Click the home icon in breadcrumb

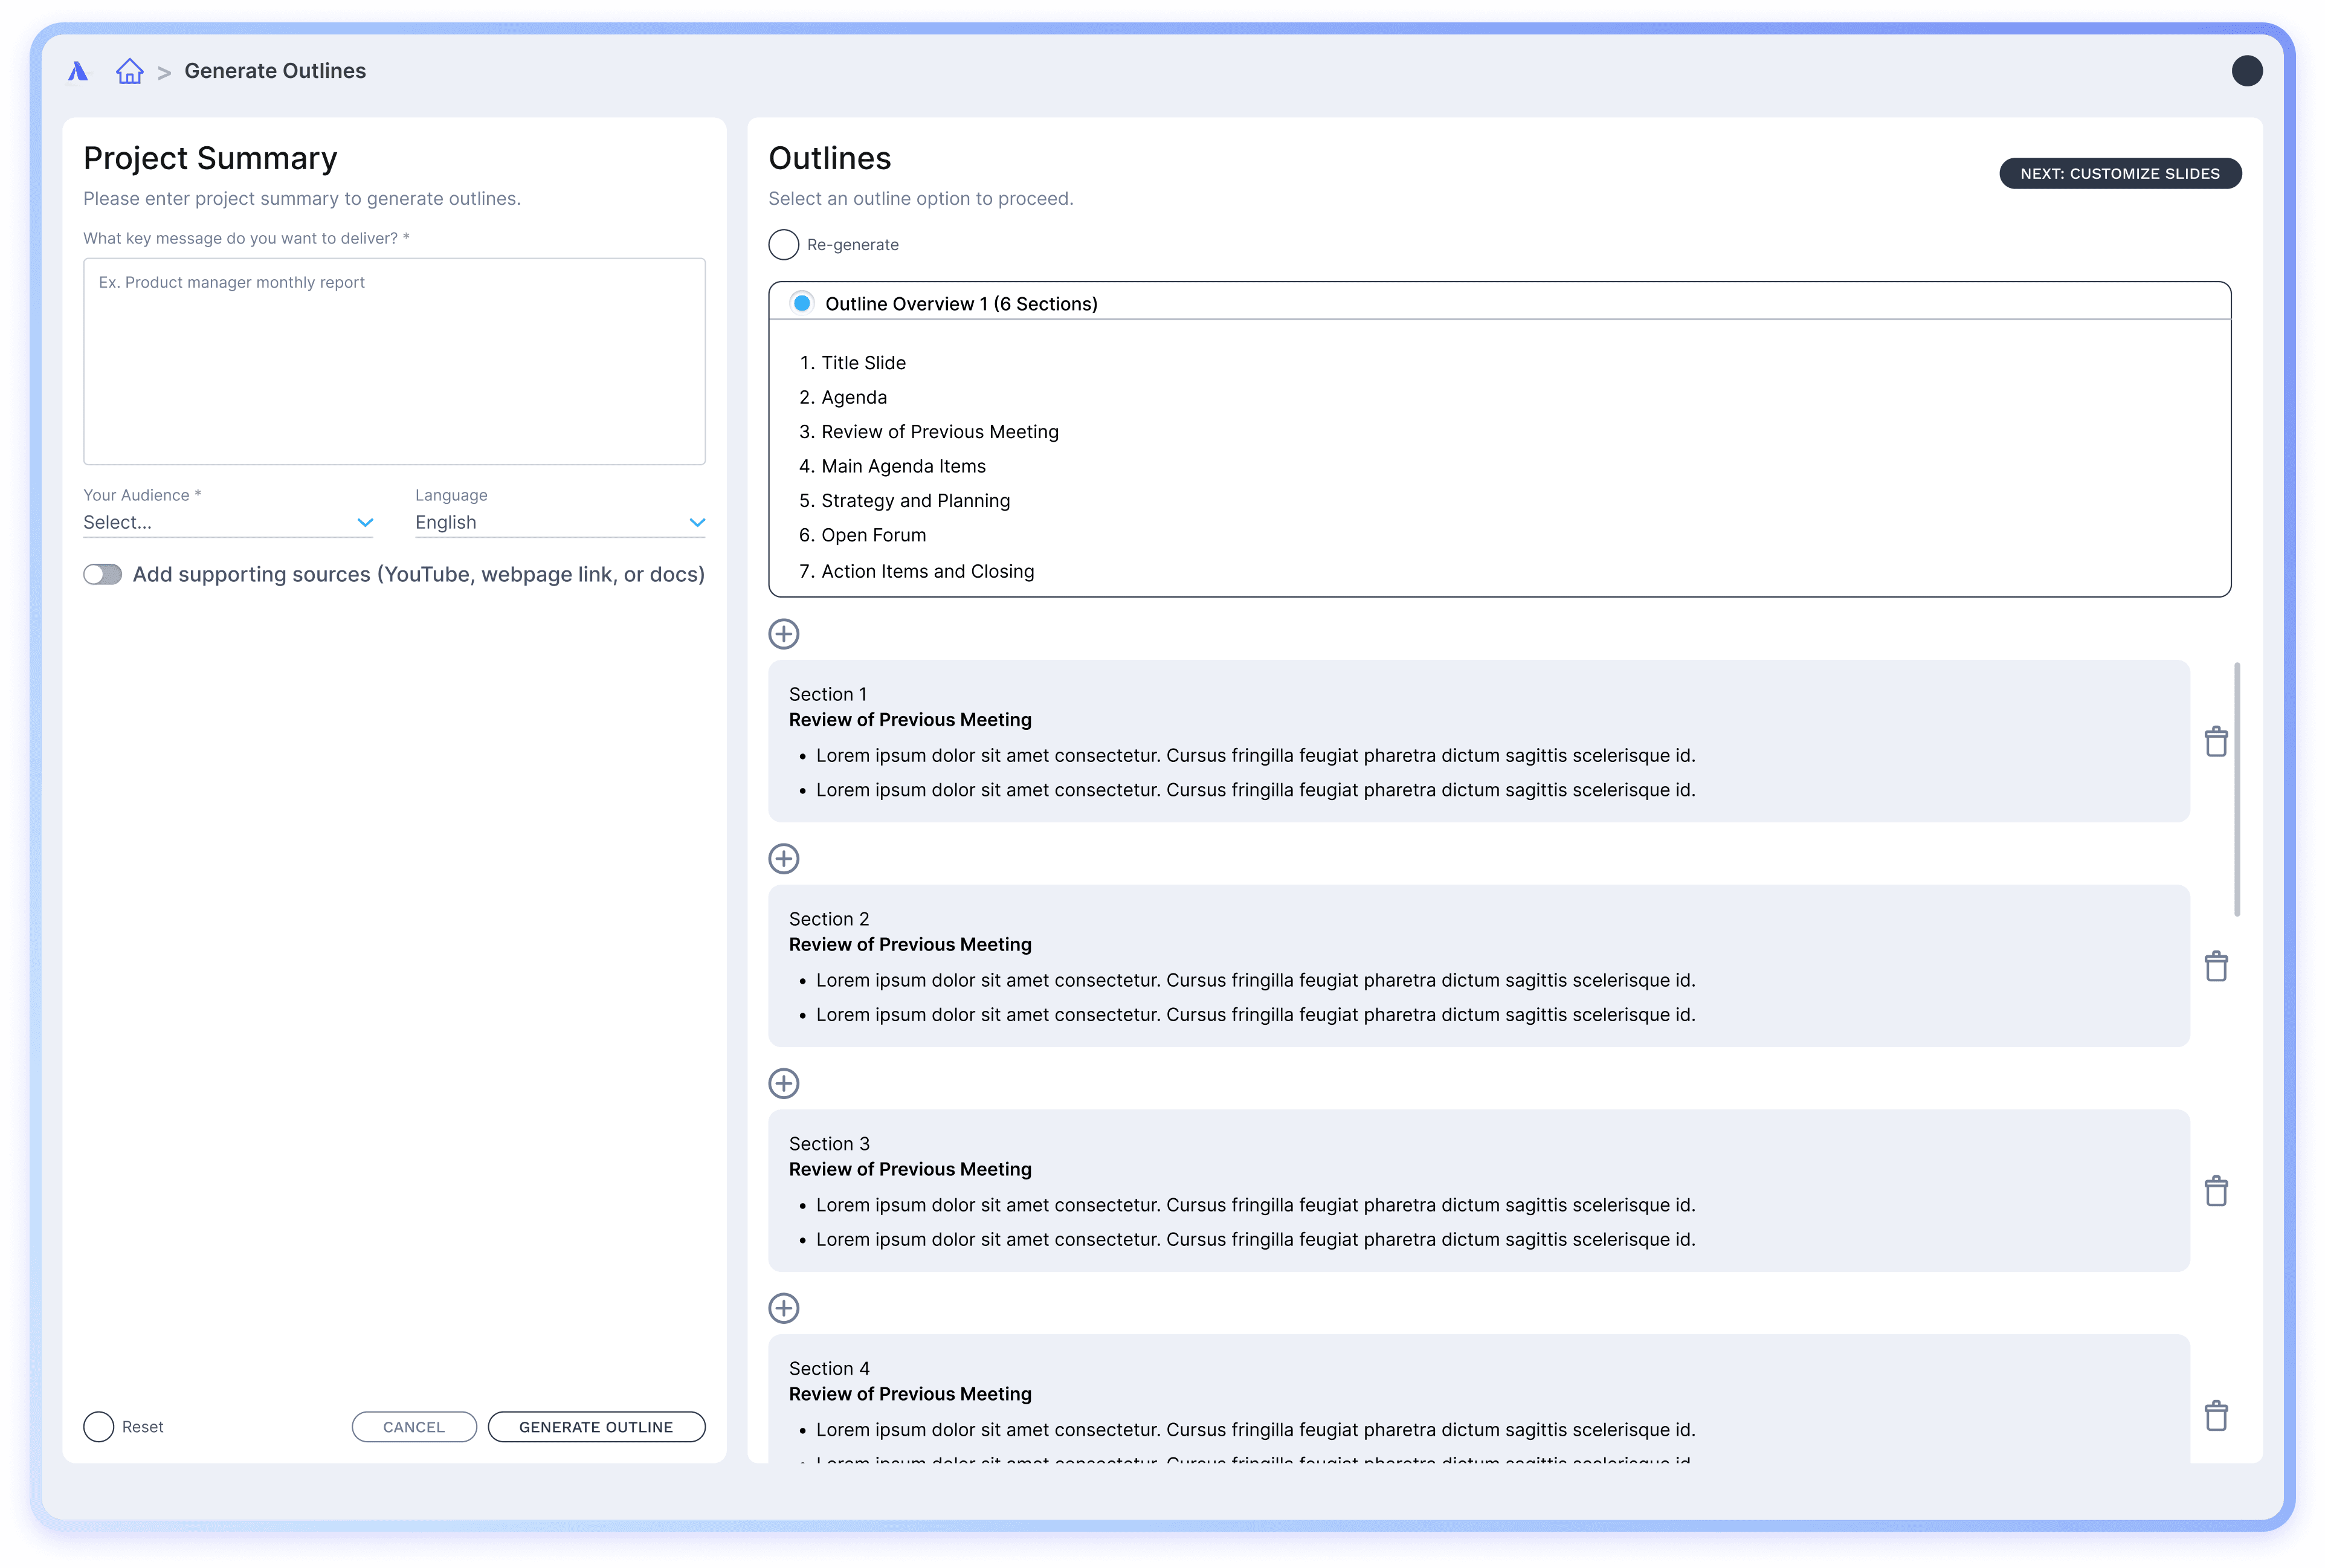coord(129,71)
